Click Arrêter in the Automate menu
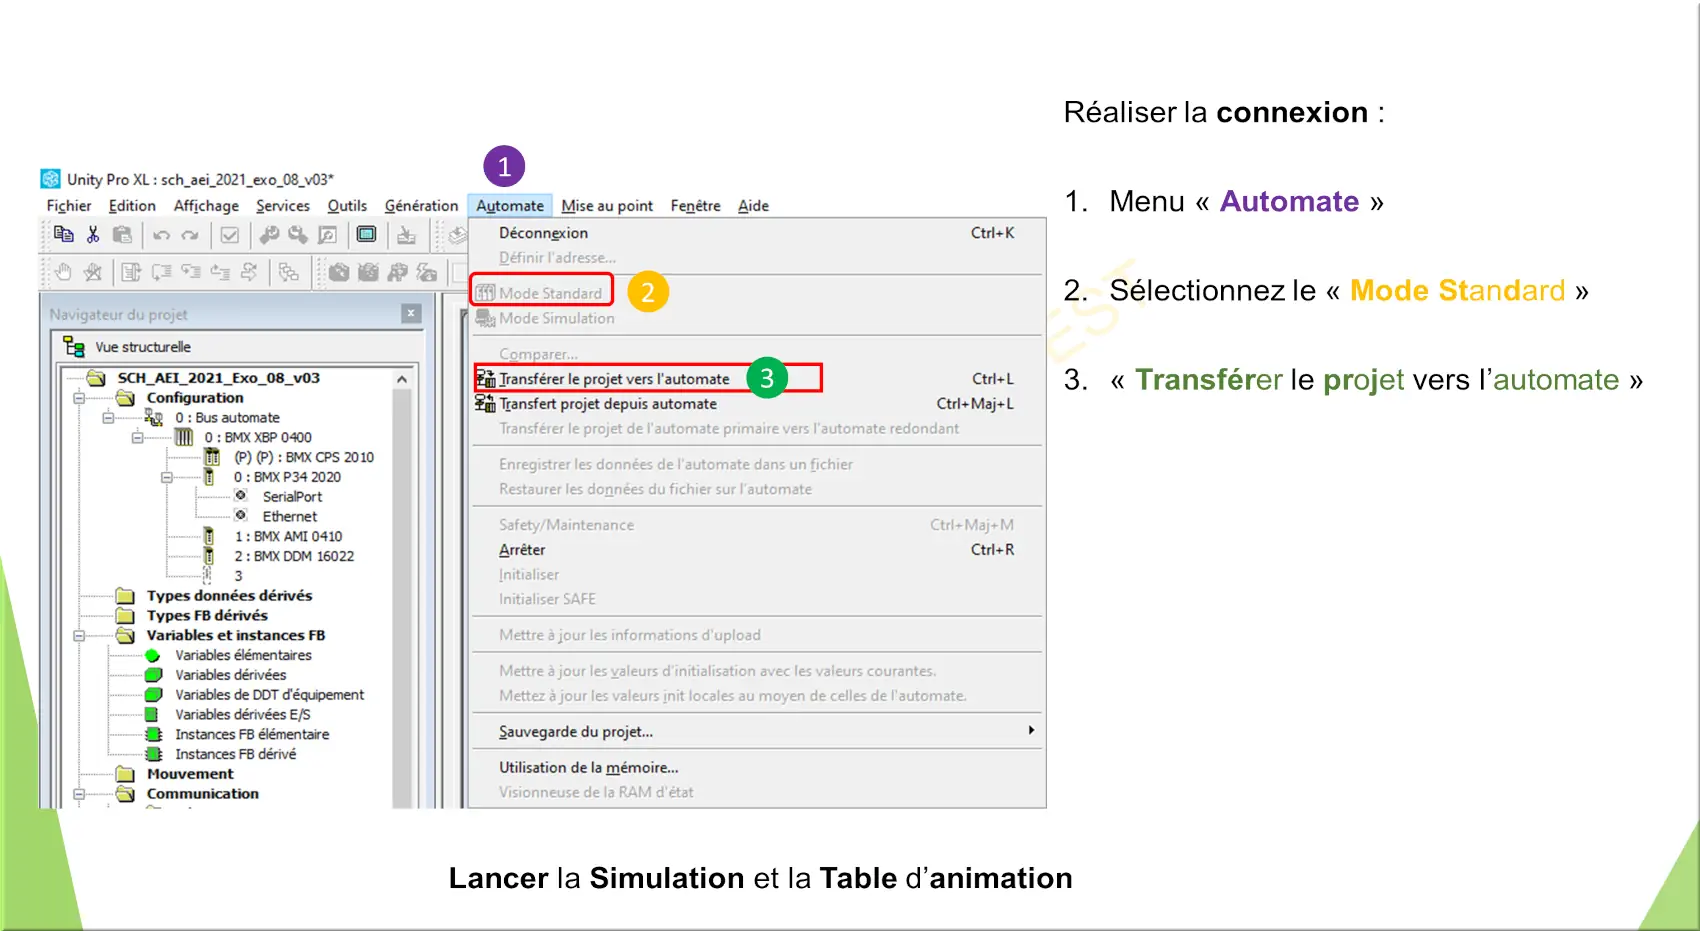The width and height of the screenshot is (1700, 931). click(x=758, y=550)
